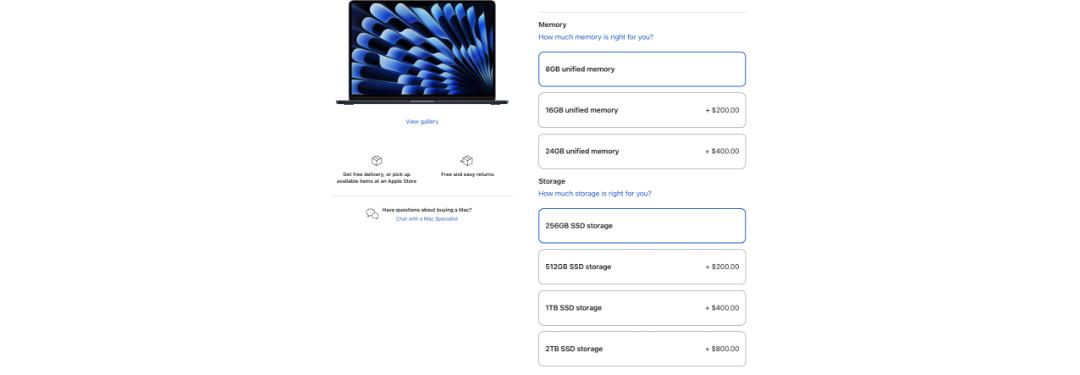The height and width of the screenshot is (375, 1080).
Task: Click the chat bubbles icon
Action: coord(372,214)
